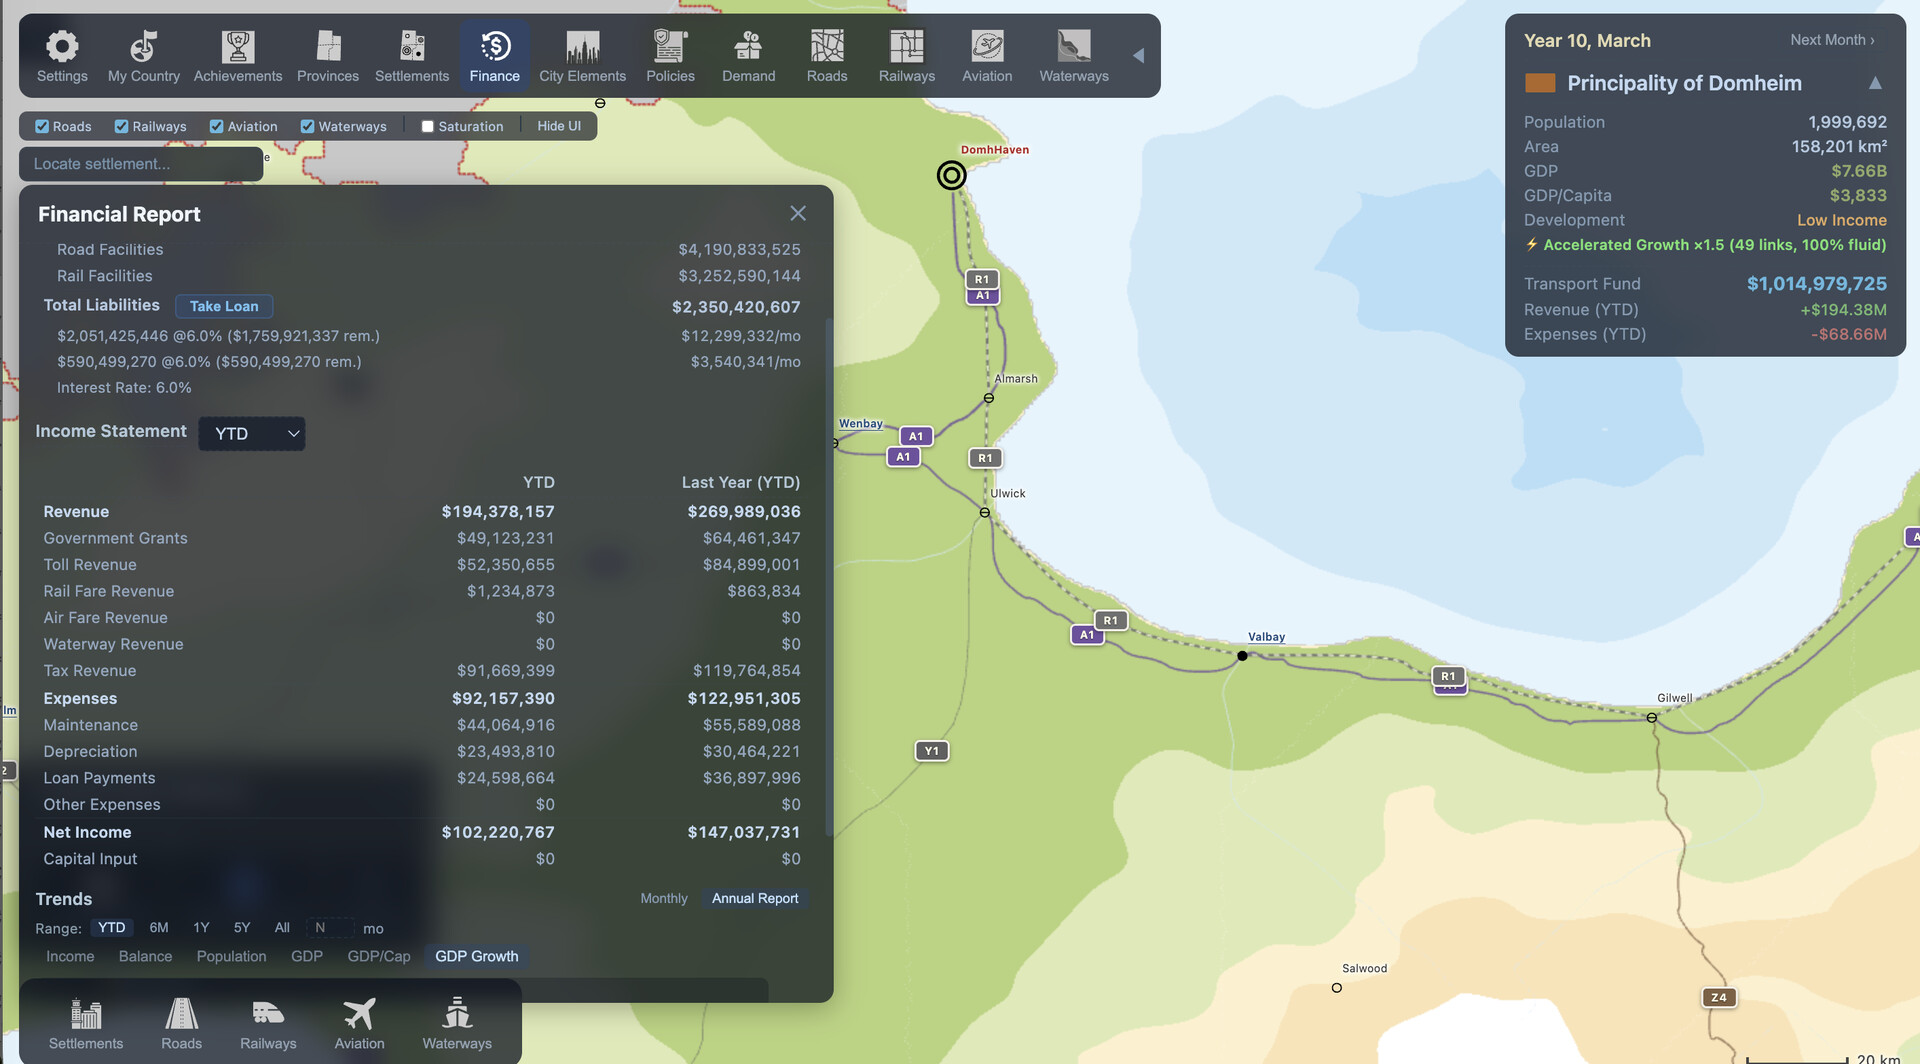Collapse the Principality of Domheim panel
1920x1064 pixels.
pos(1875,83)
